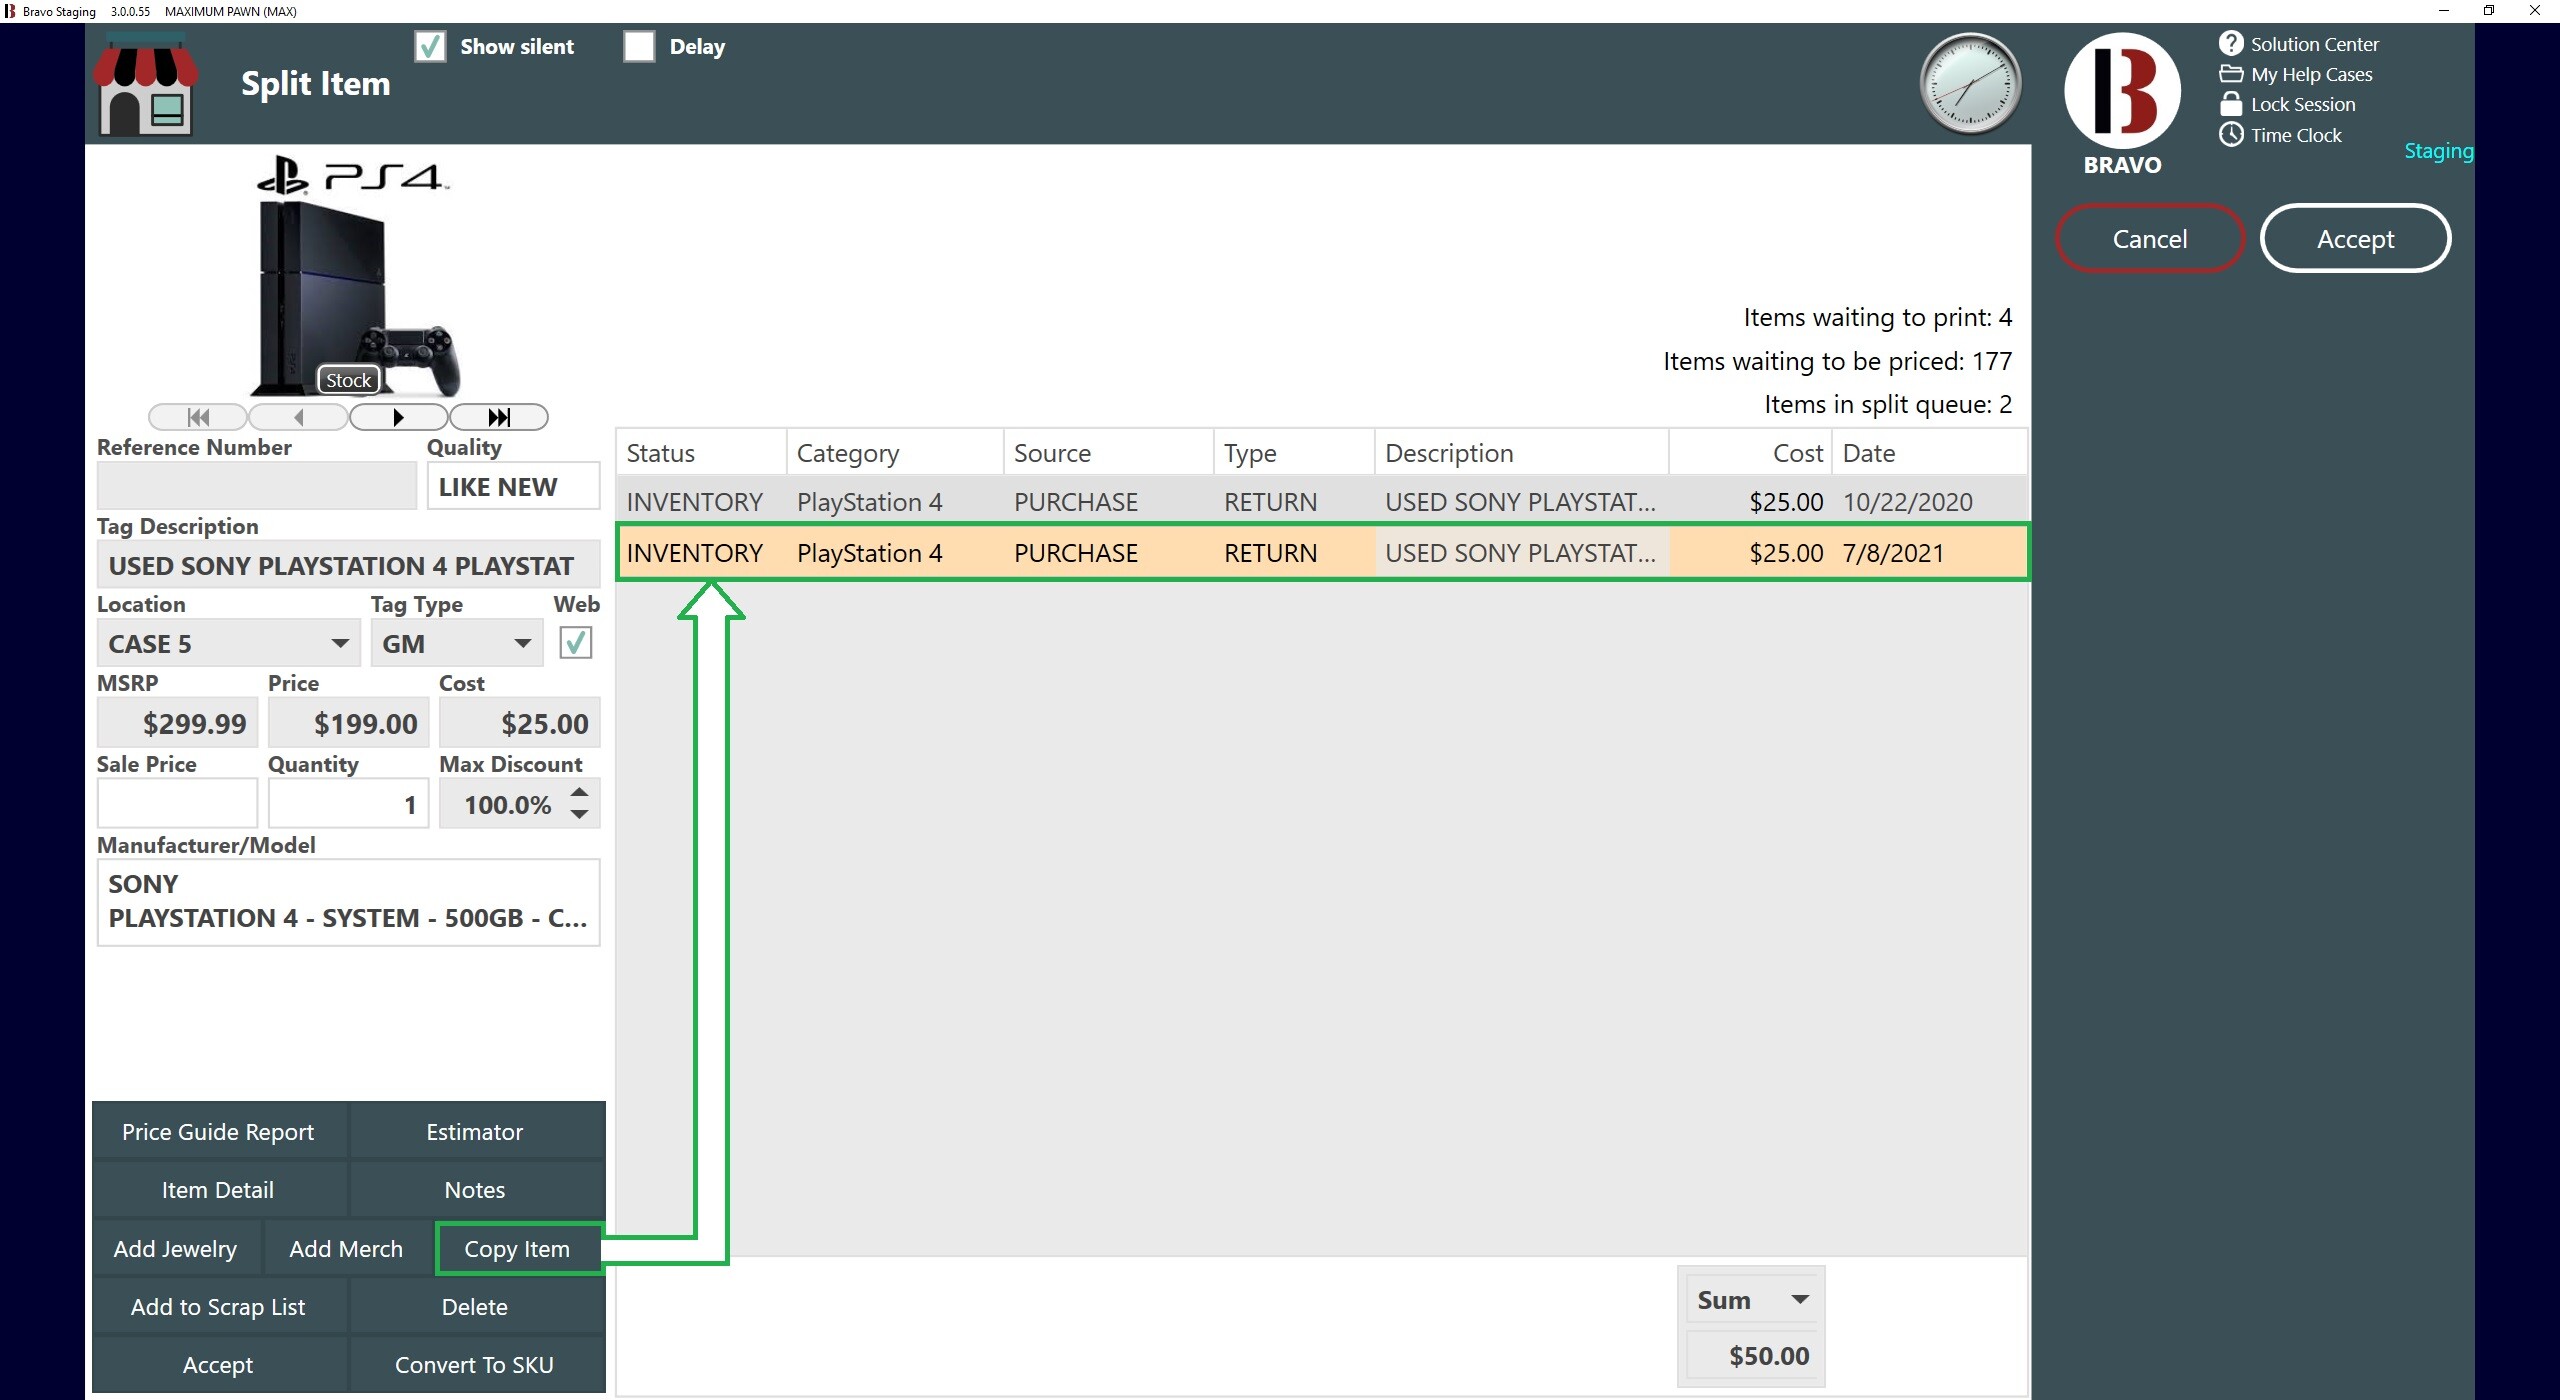Enable the Delay checkbox

pos(639,47)
